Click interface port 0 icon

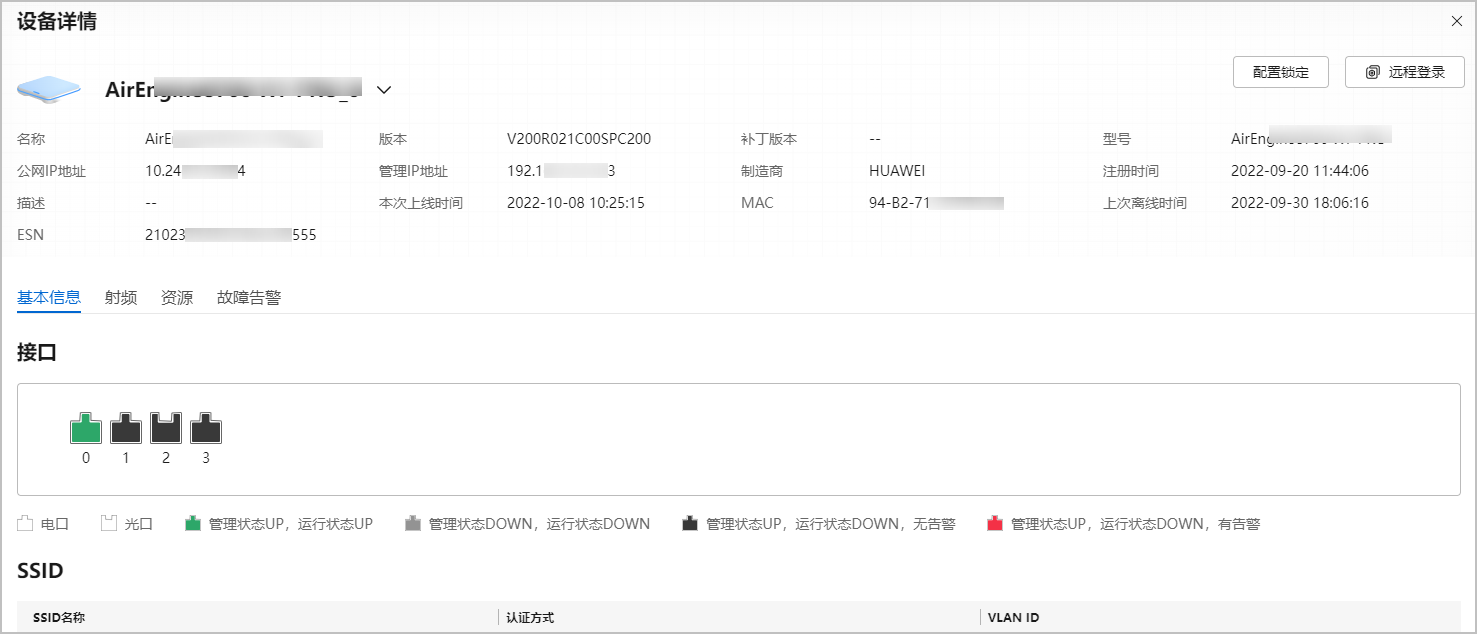pos(86,428)
